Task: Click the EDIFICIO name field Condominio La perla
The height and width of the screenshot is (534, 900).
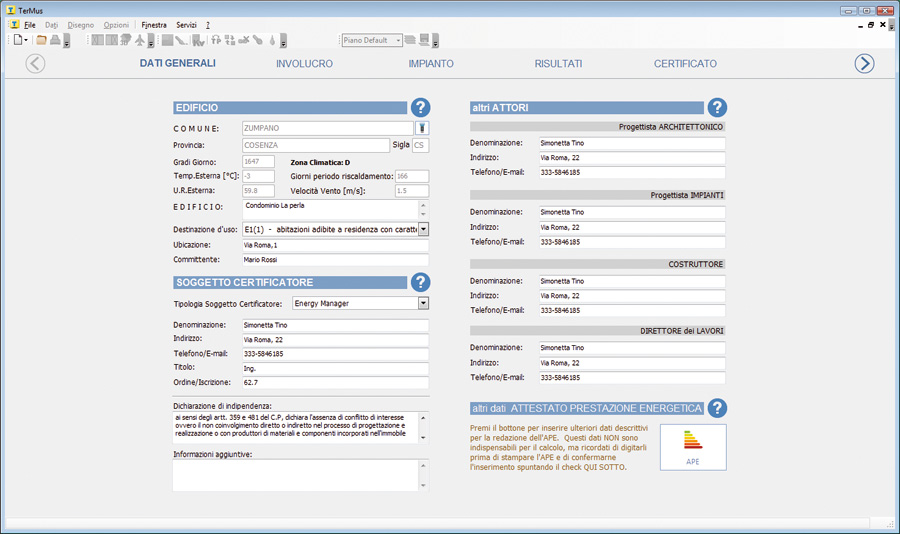Action: coord(331,209)
